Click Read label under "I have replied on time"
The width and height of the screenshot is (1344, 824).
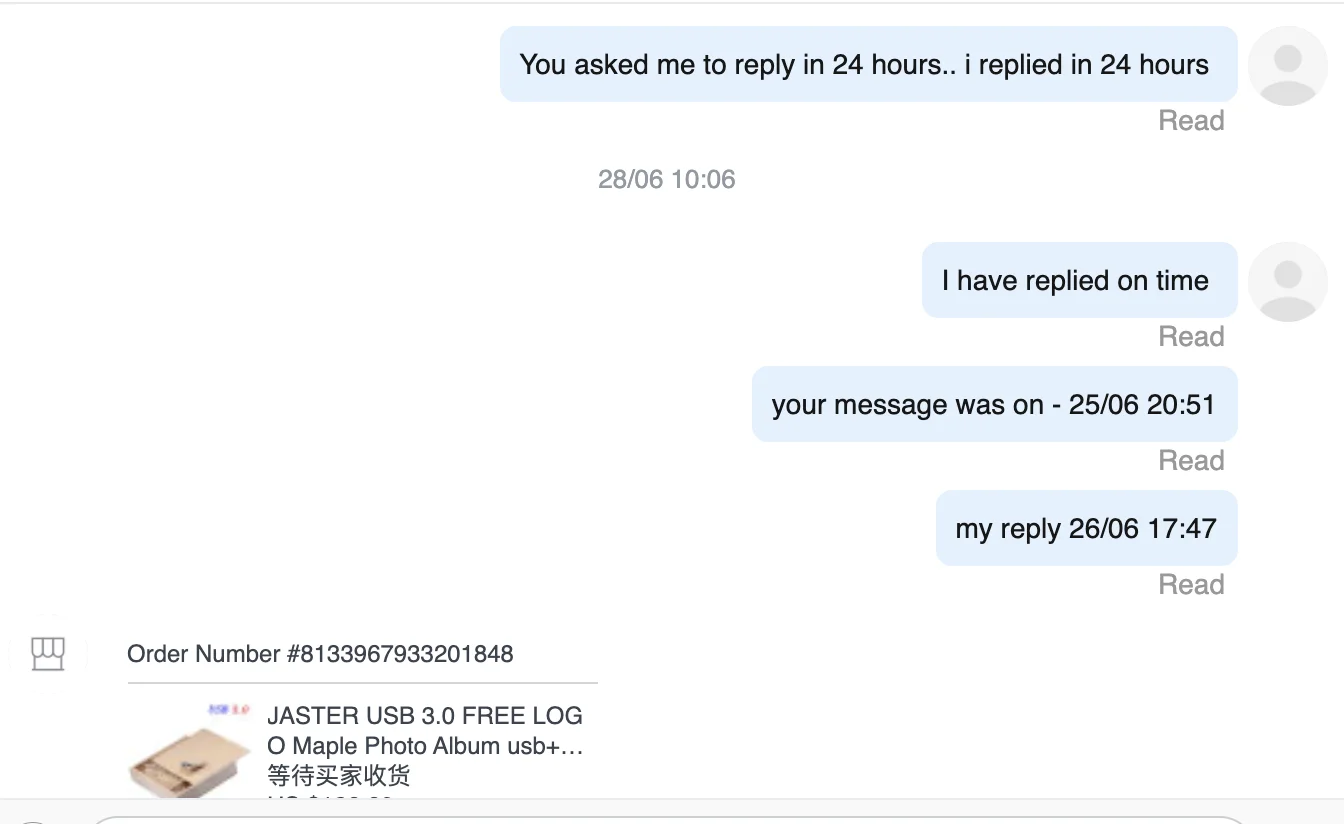1191,337
